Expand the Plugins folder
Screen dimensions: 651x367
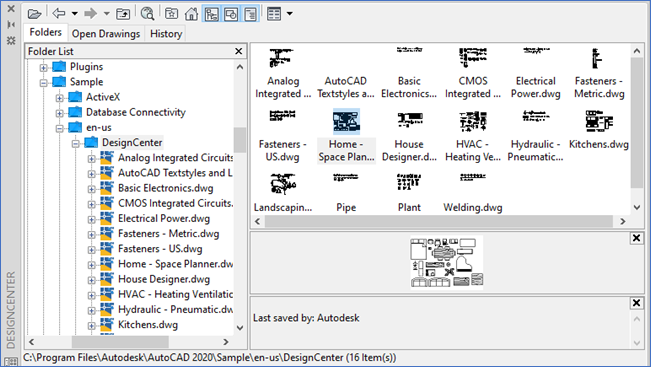click(44, 67)
